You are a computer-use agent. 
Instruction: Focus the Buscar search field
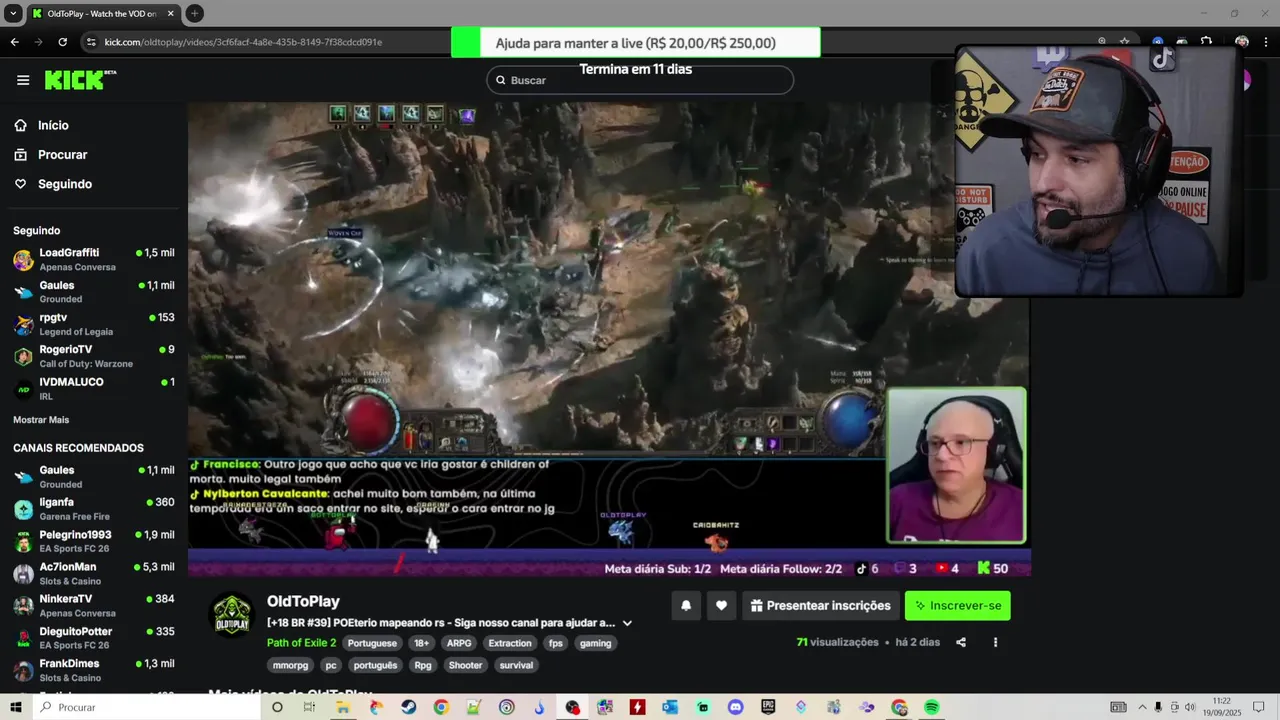point(640,80)
